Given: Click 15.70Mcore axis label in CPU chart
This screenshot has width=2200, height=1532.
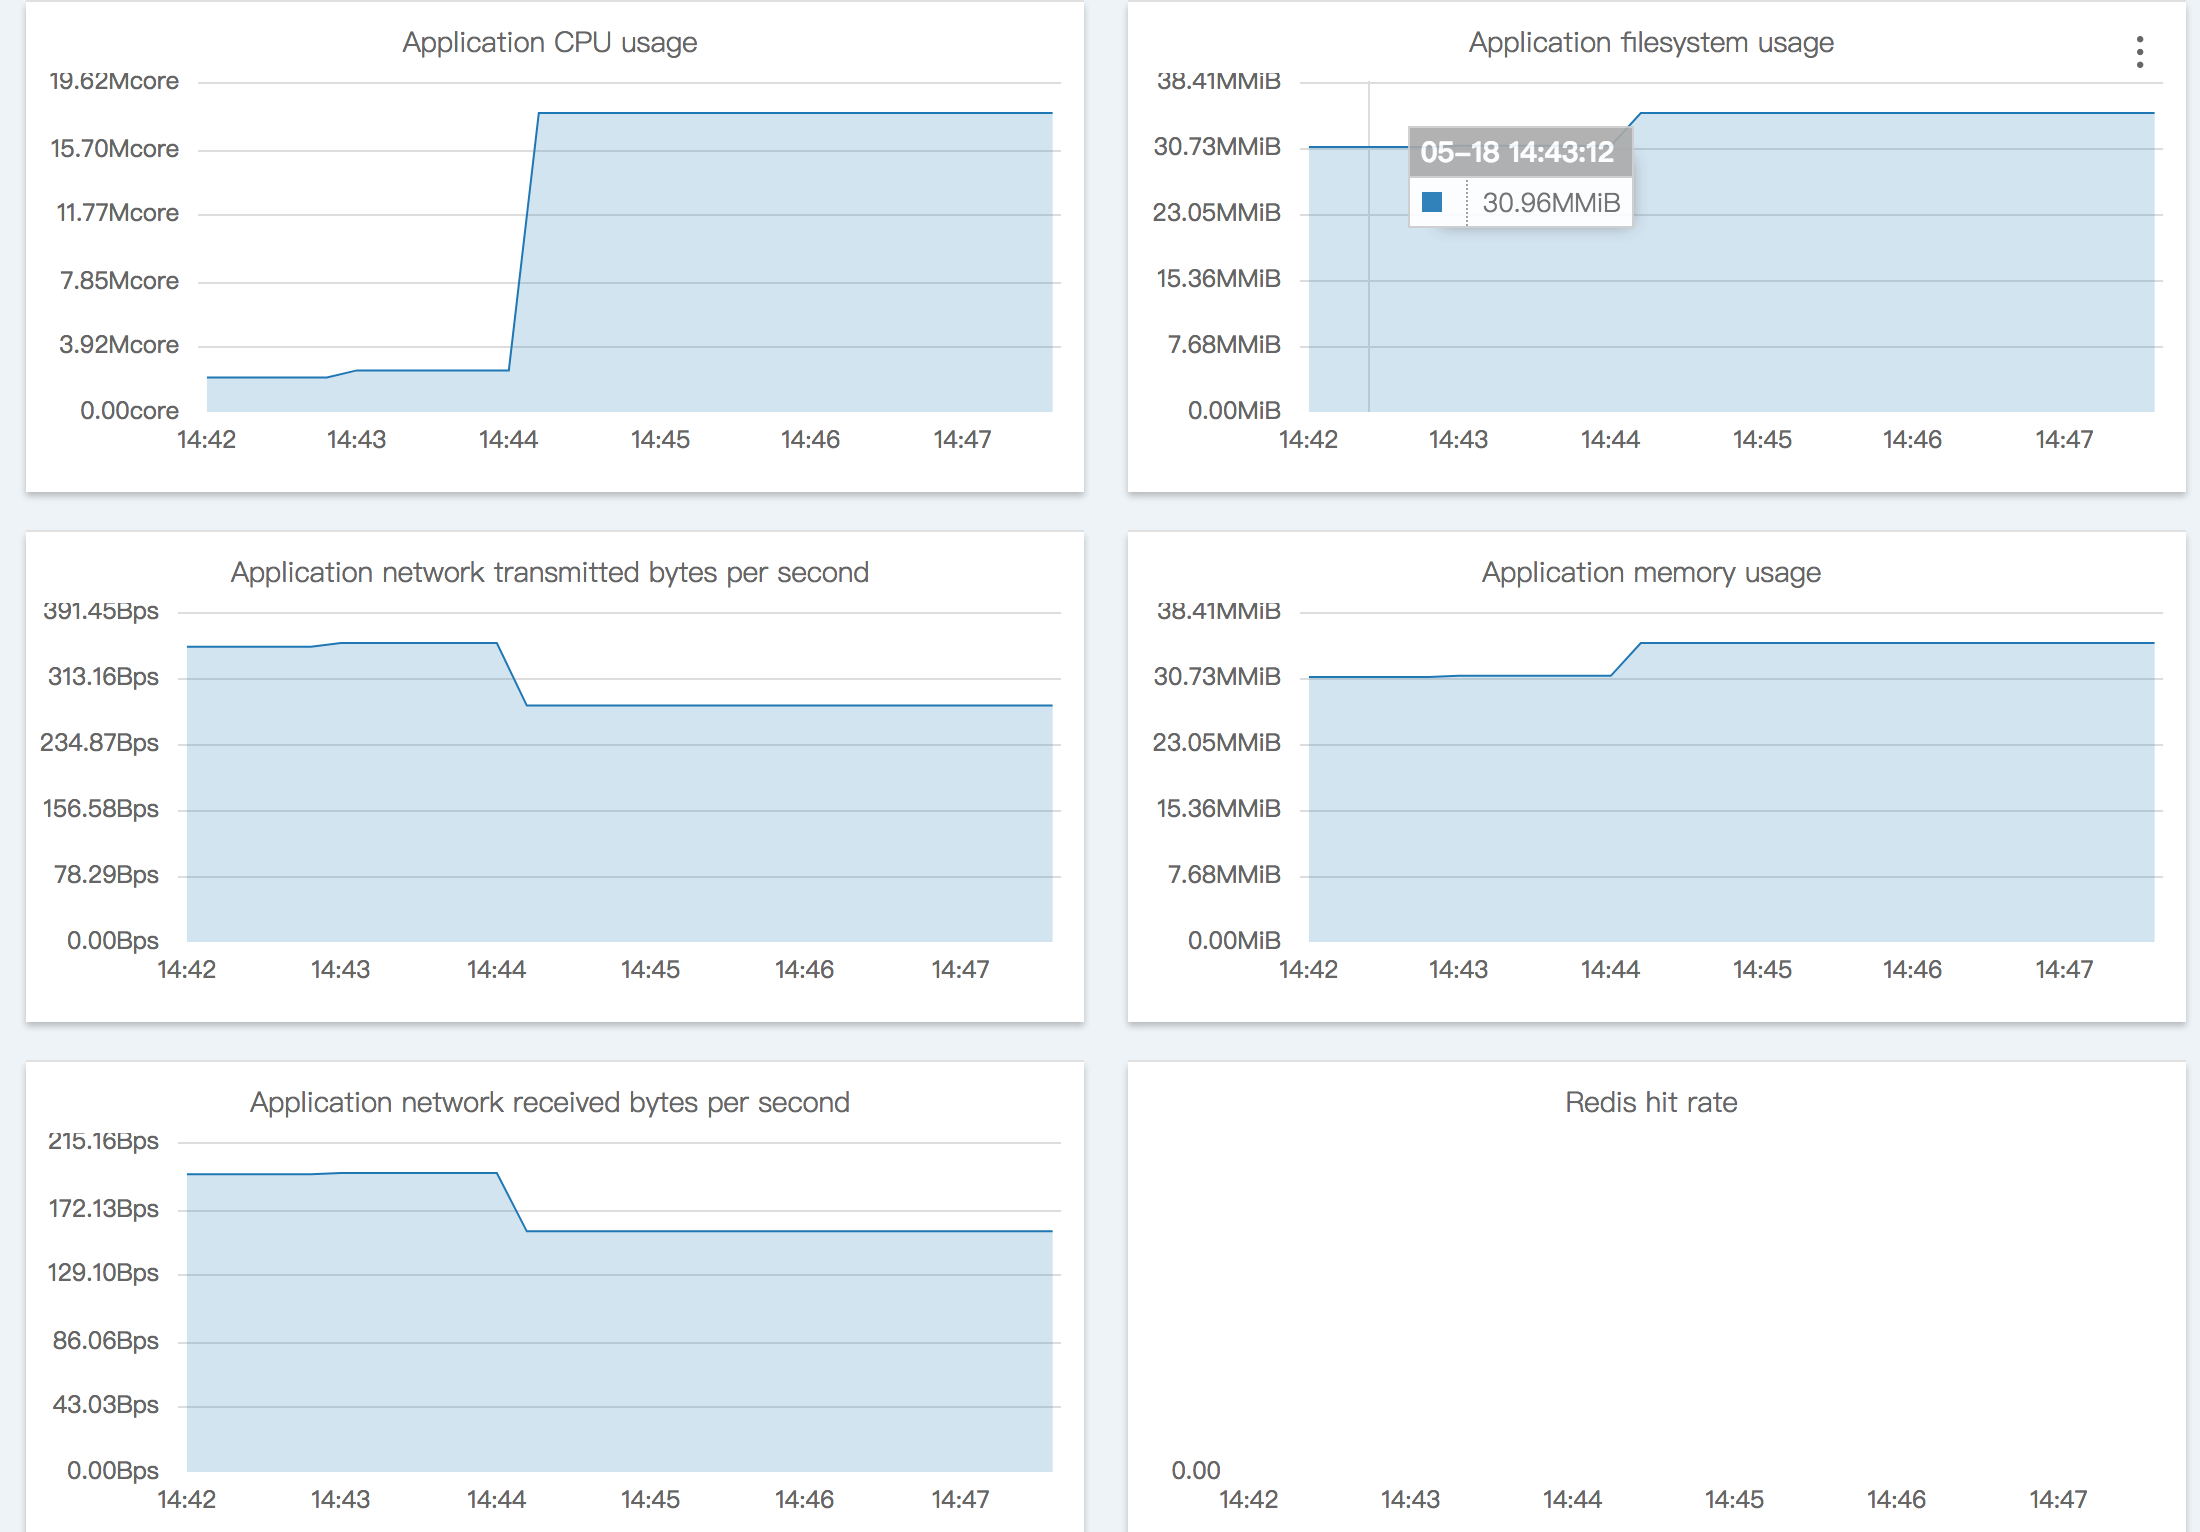Looking at the screenshot, I should pyautogui.click(x=115, y=149).
